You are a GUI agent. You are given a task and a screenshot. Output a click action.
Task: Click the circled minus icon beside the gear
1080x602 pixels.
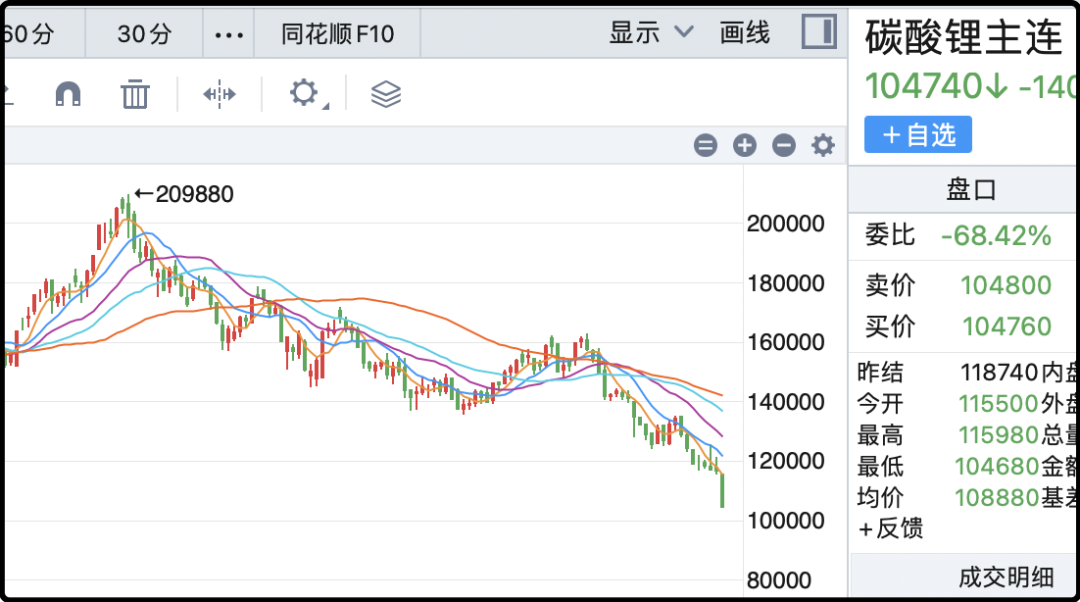784,145
